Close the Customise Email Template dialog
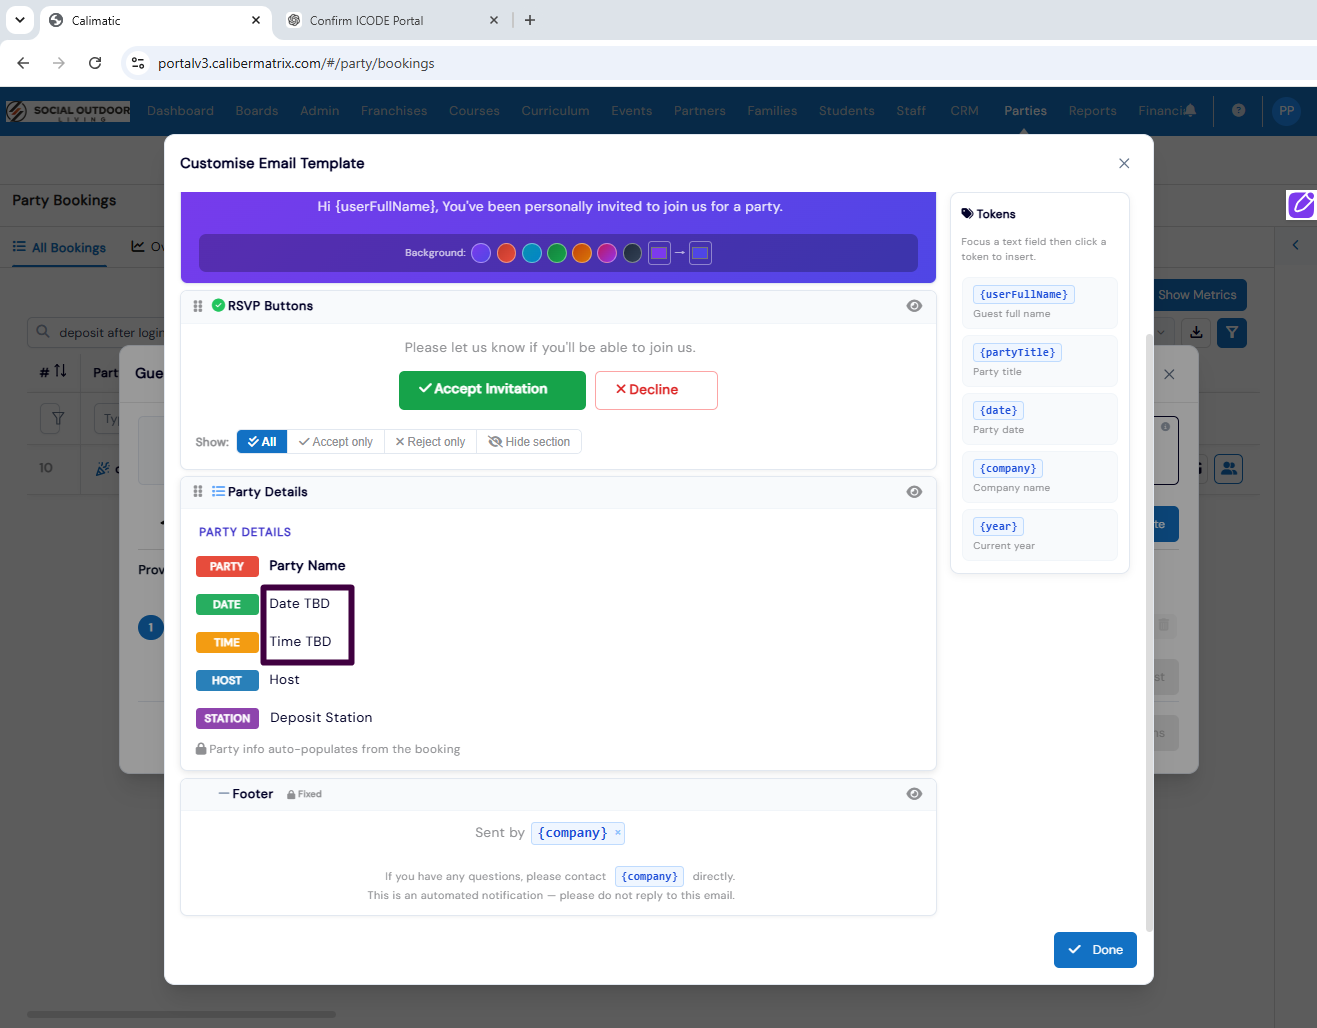 (x=1124, y=163)
